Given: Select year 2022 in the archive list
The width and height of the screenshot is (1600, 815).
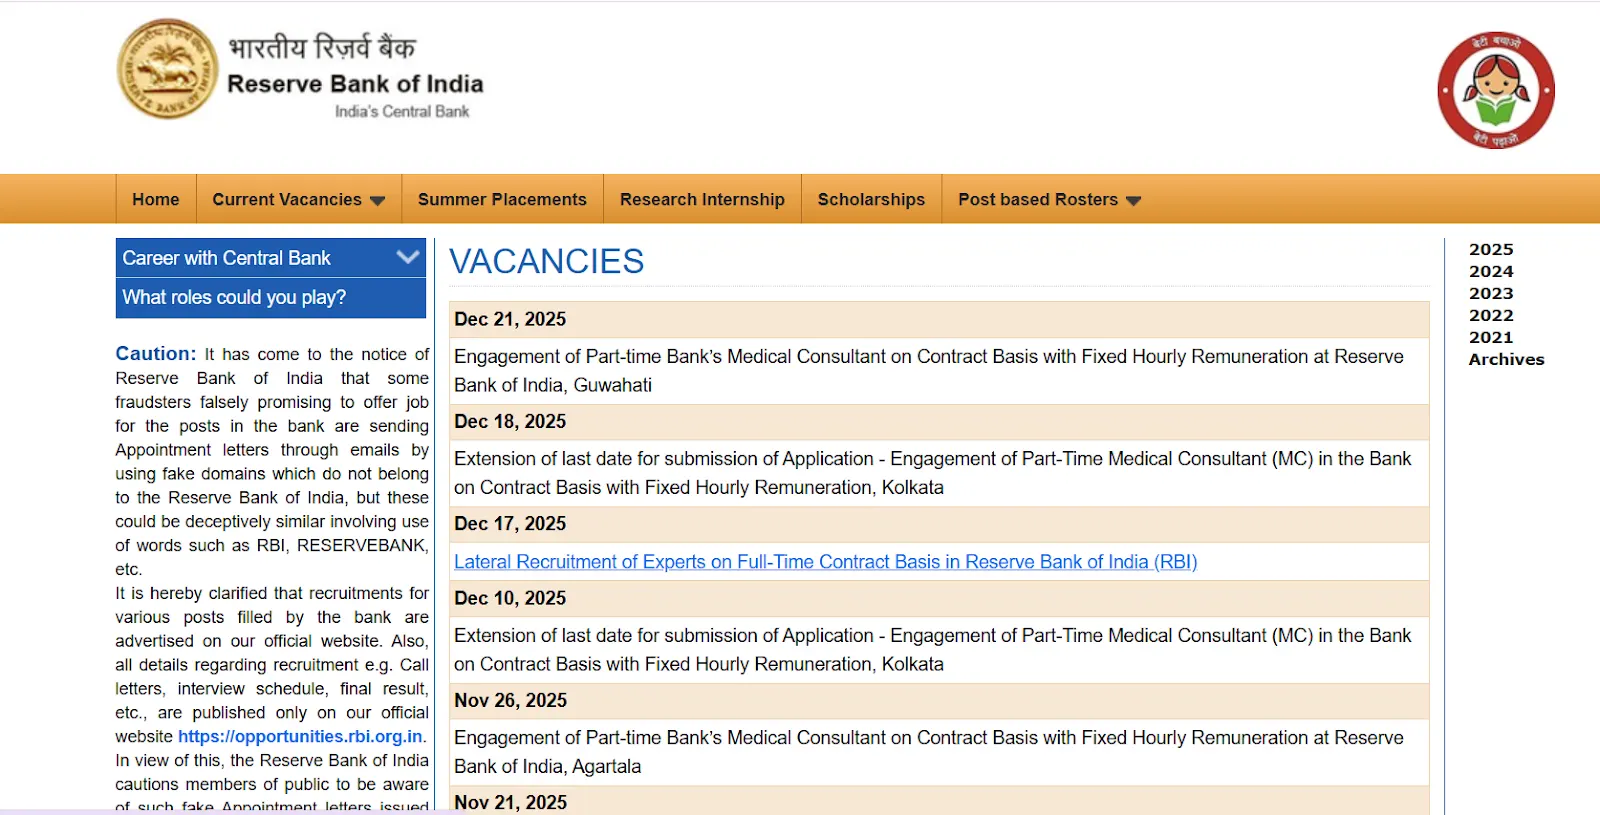Looking at the screenshot, I should click(1491, 315).
